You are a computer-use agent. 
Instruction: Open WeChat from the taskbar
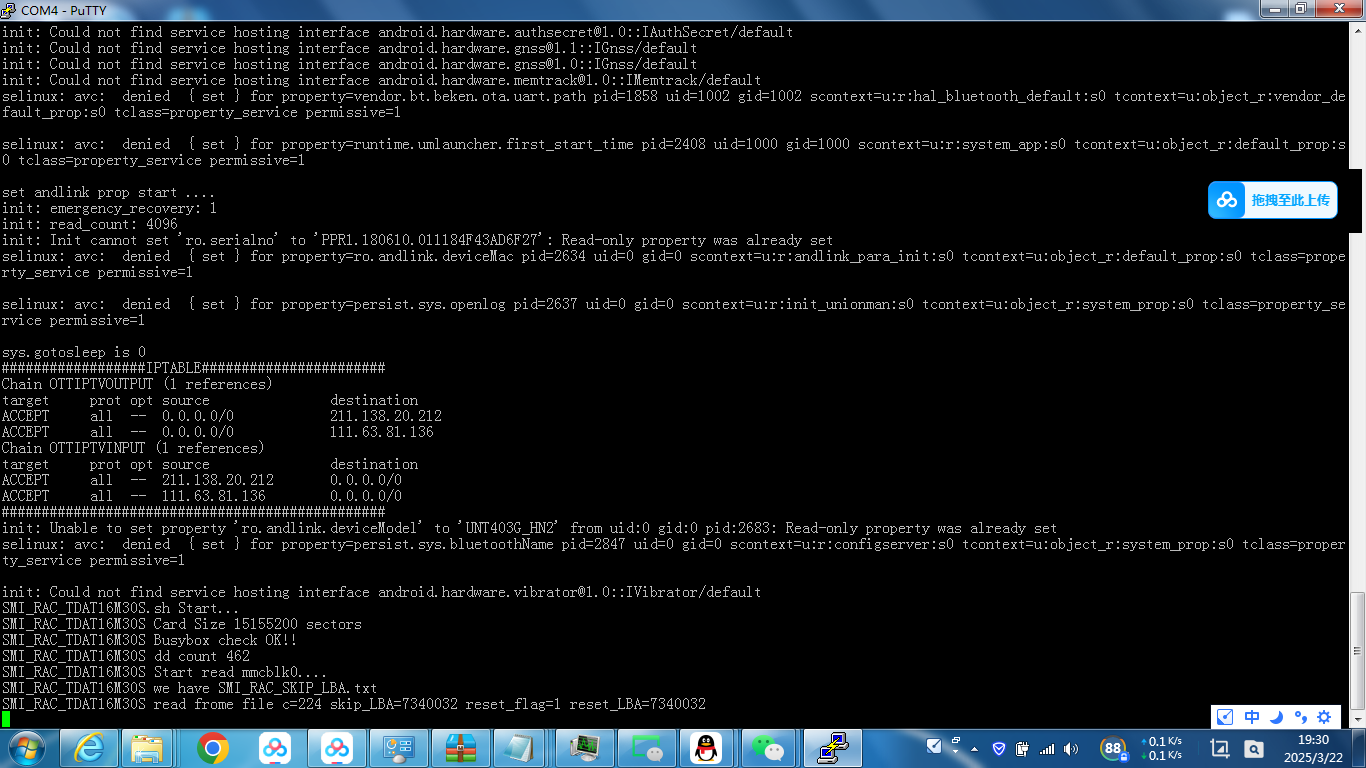(768, 747)
